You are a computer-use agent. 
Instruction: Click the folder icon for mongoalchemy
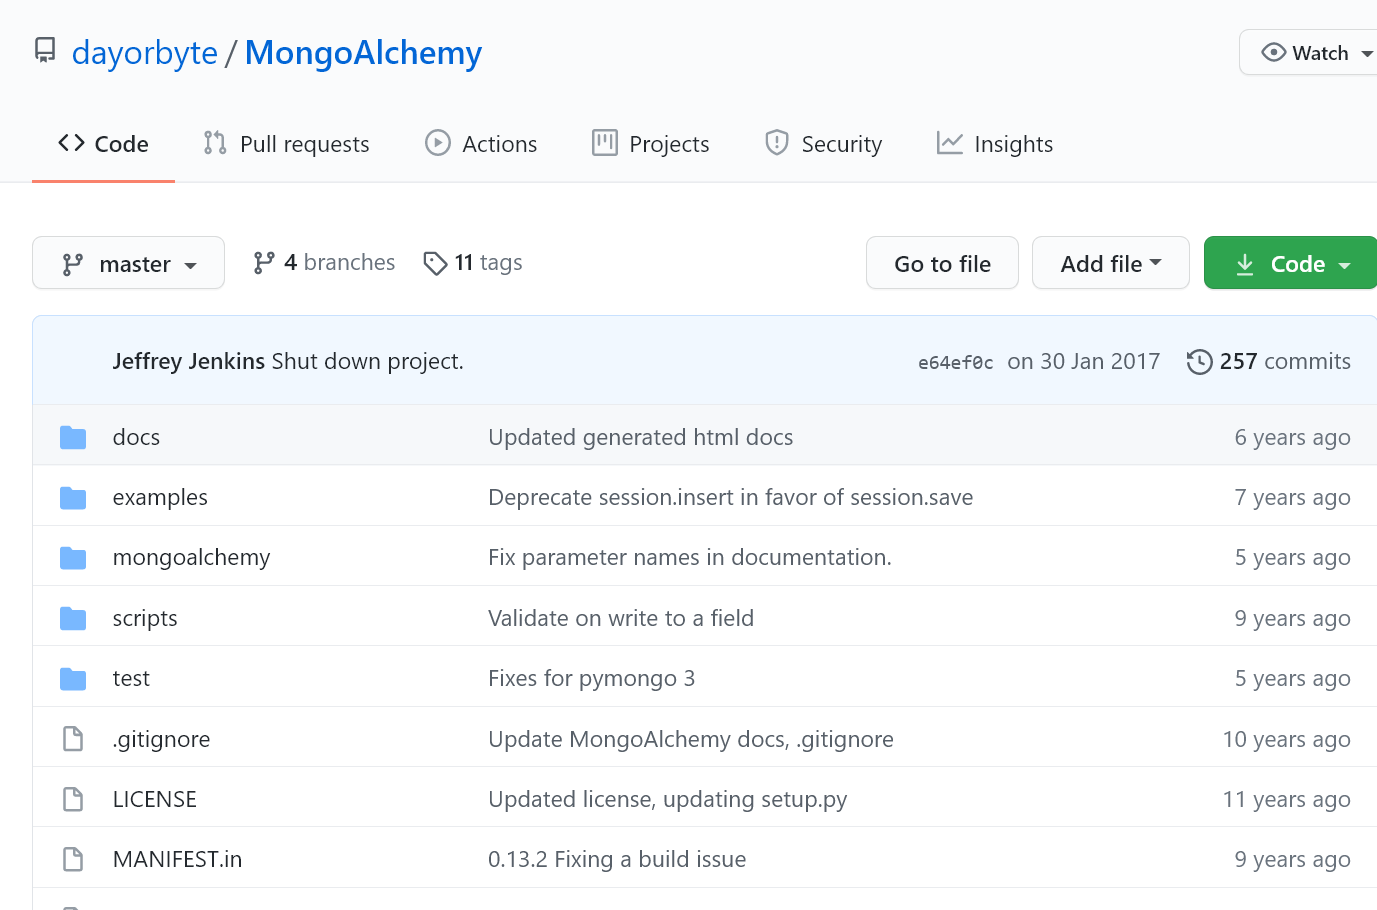pyautogui.click(x=73, y=557)
